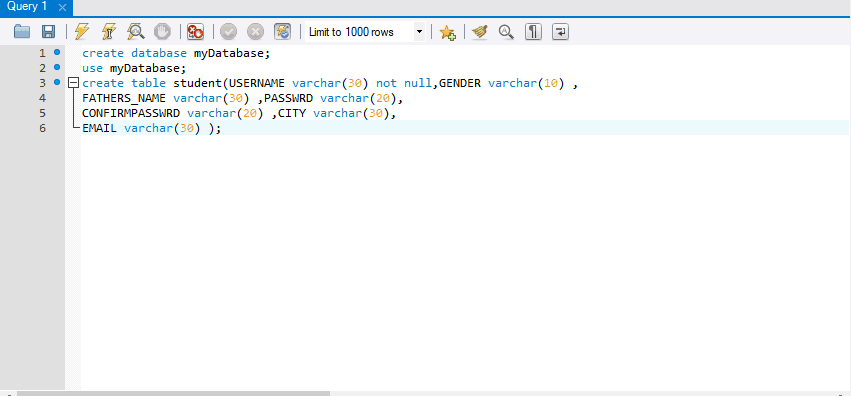
Task: Open a SQL script file
Action: pos(22,31)
